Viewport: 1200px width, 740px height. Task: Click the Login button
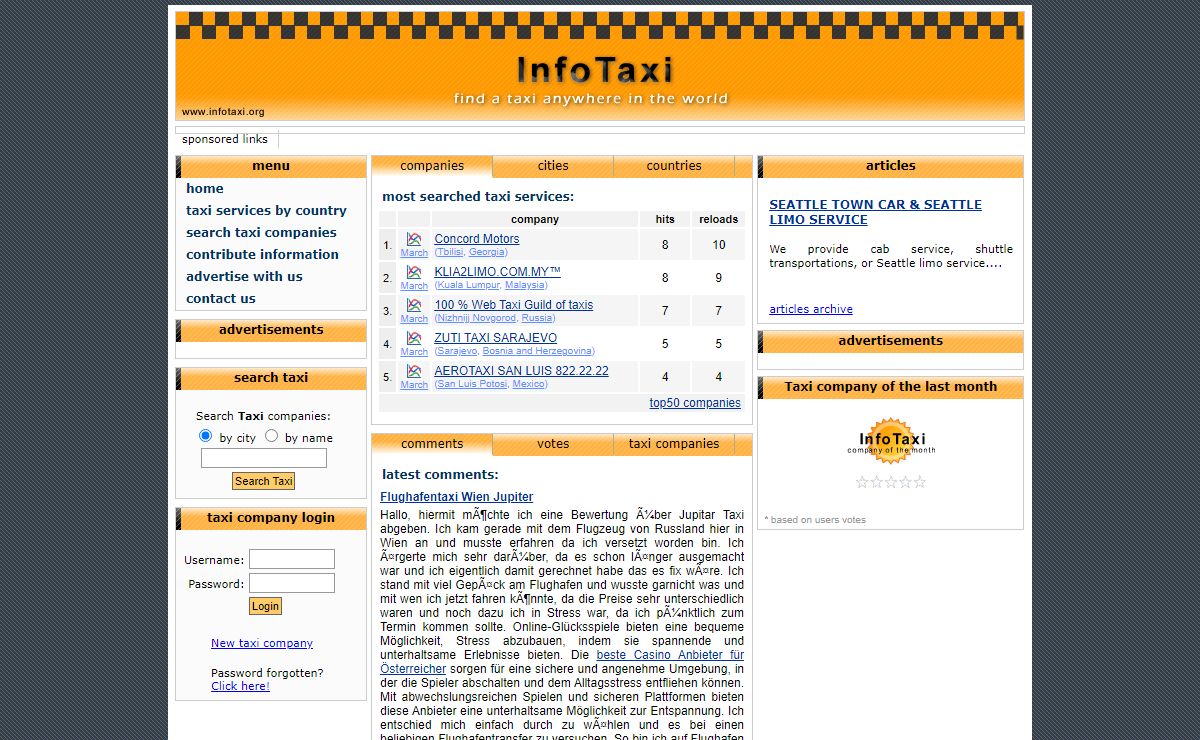[x=265, y=606]
